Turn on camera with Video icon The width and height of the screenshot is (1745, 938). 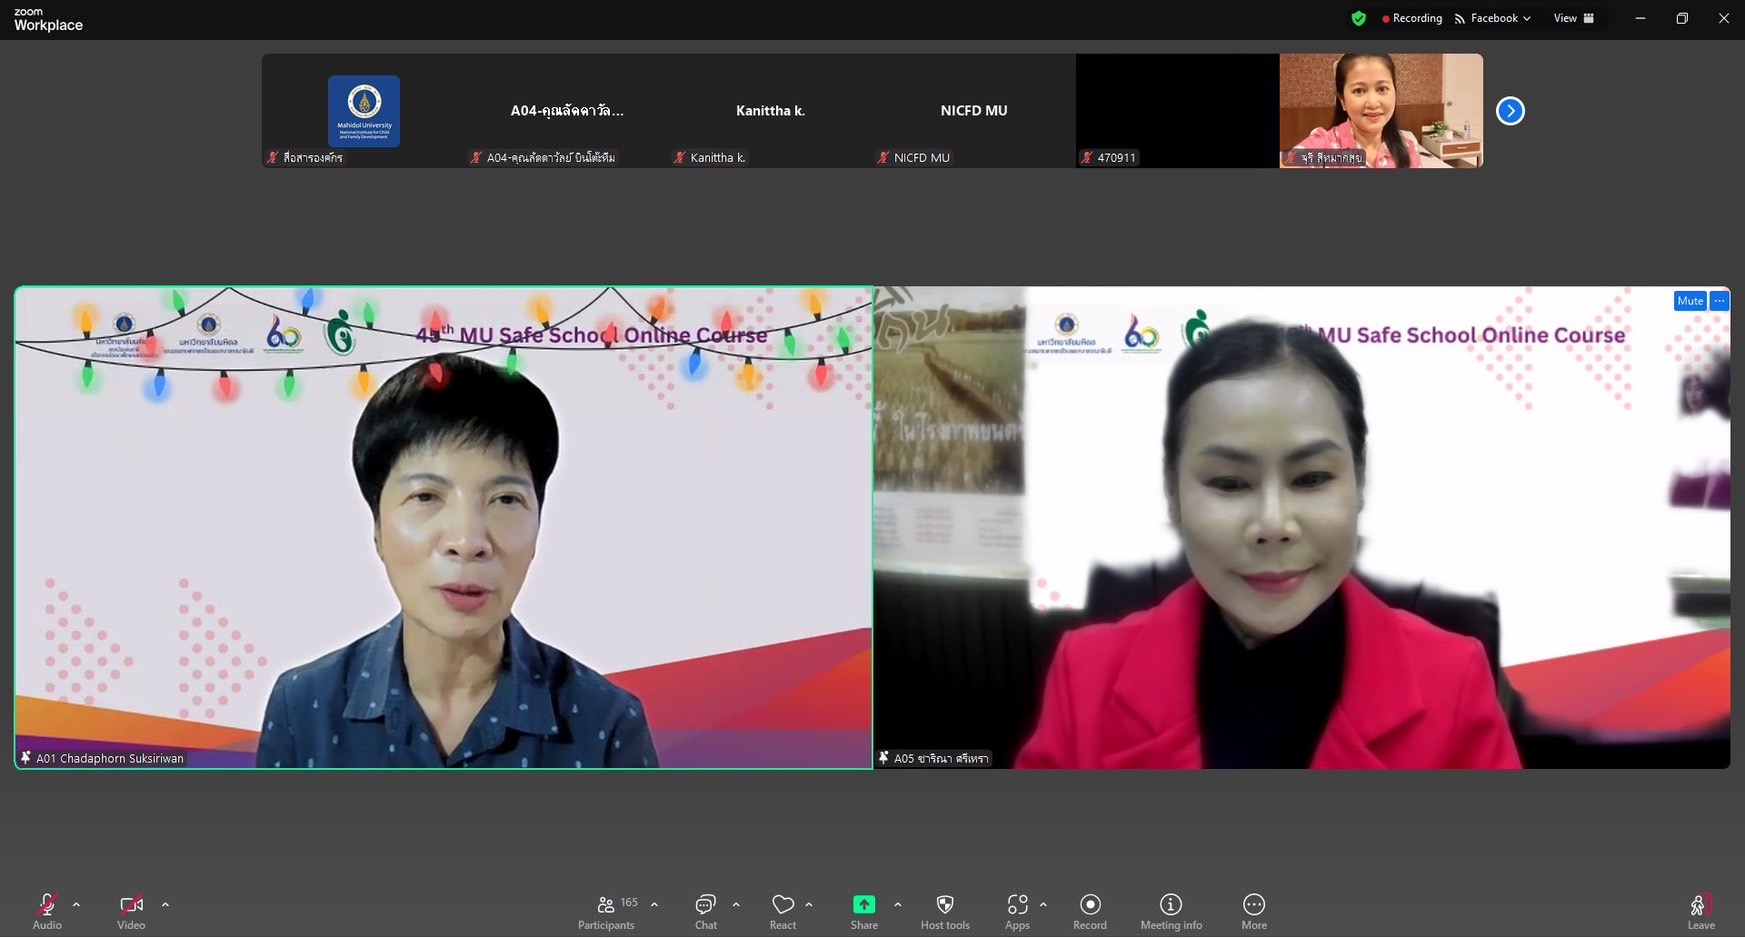coord(131,905)
